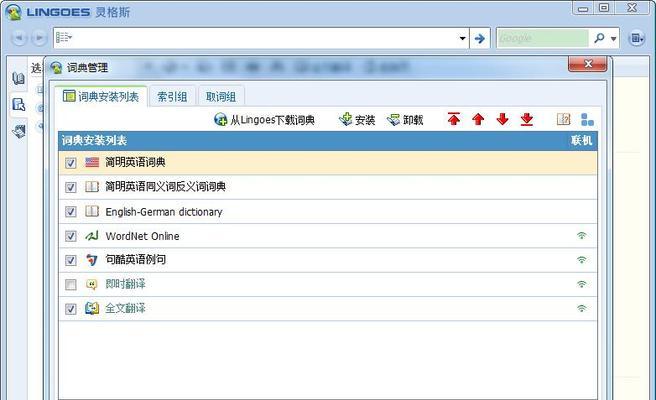Select the 句酷英语例句 row text
The image size is (656, 400).
coord(136,260)
